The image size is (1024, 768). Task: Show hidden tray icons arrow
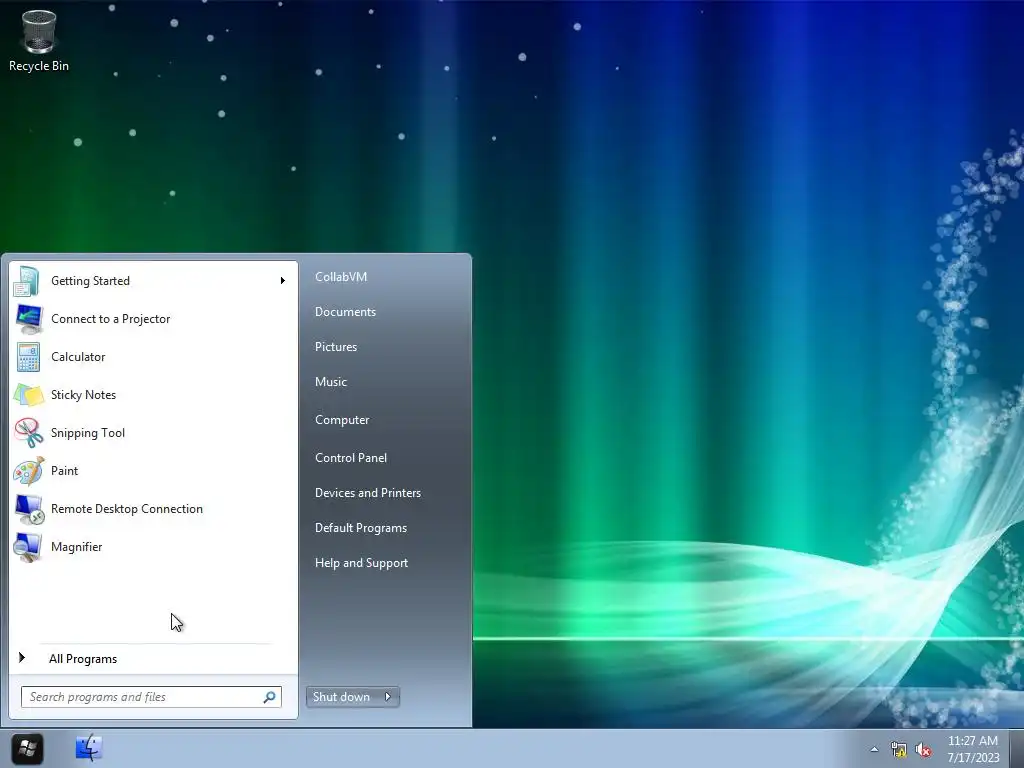874,749
